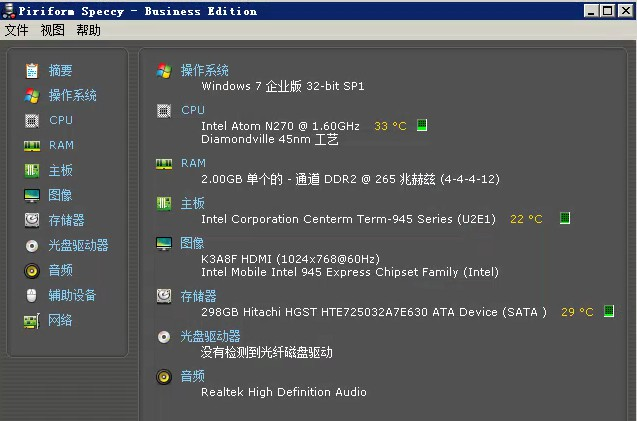Click the Realtek High Definition Audio text

[284, 392]
